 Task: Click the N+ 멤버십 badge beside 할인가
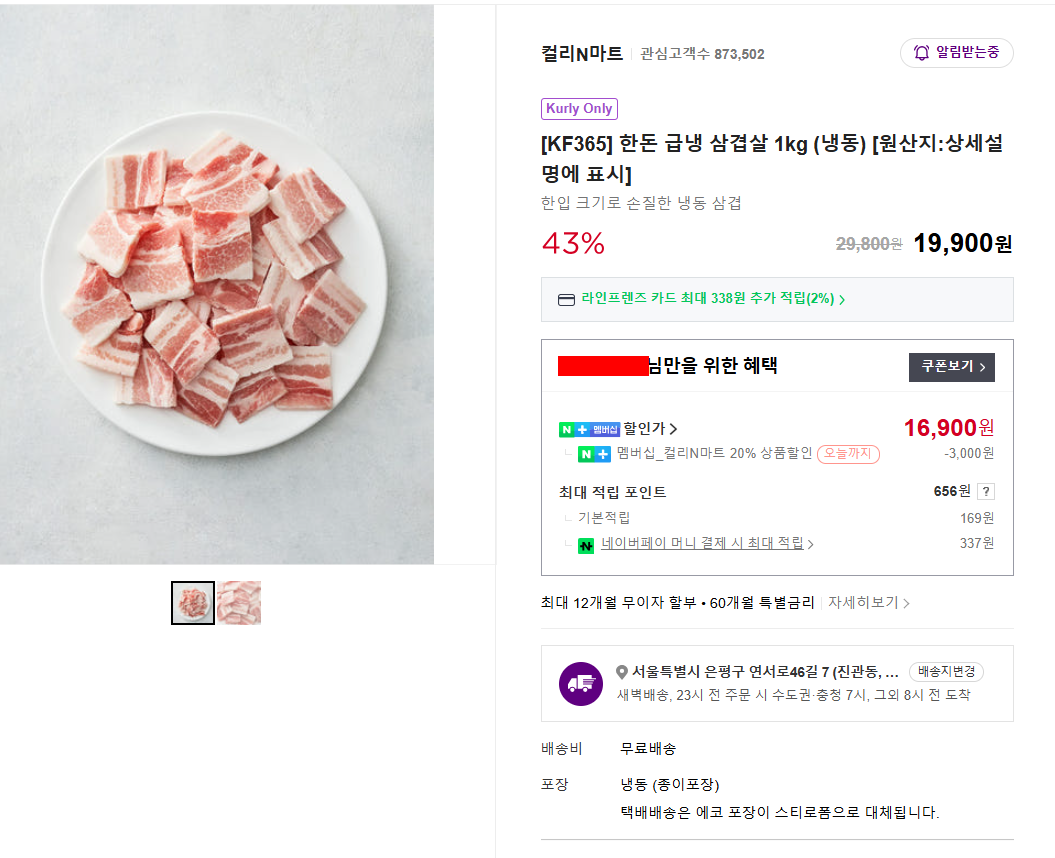point(589,429)
